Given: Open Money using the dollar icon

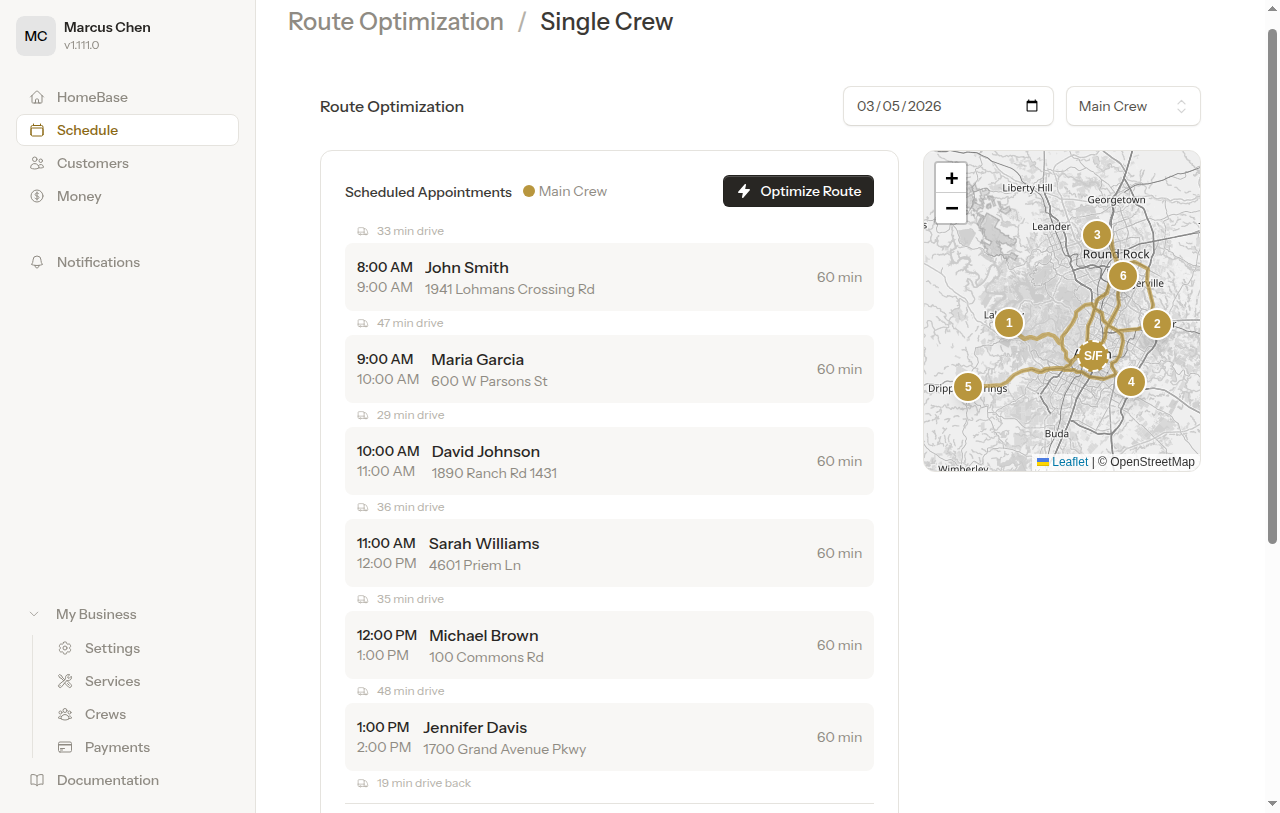Looking at the screenshot, I should (x=37, y=196).
